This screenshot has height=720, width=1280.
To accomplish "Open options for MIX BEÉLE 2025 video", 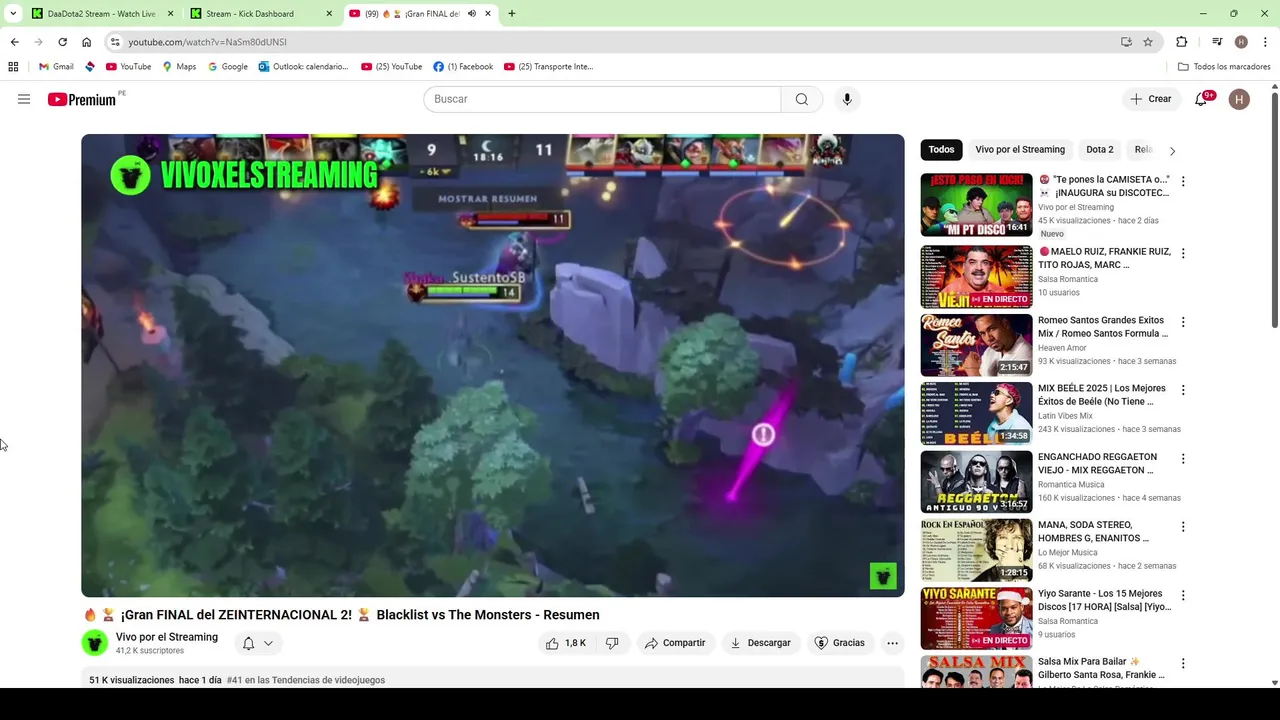I will [1183, 390].
